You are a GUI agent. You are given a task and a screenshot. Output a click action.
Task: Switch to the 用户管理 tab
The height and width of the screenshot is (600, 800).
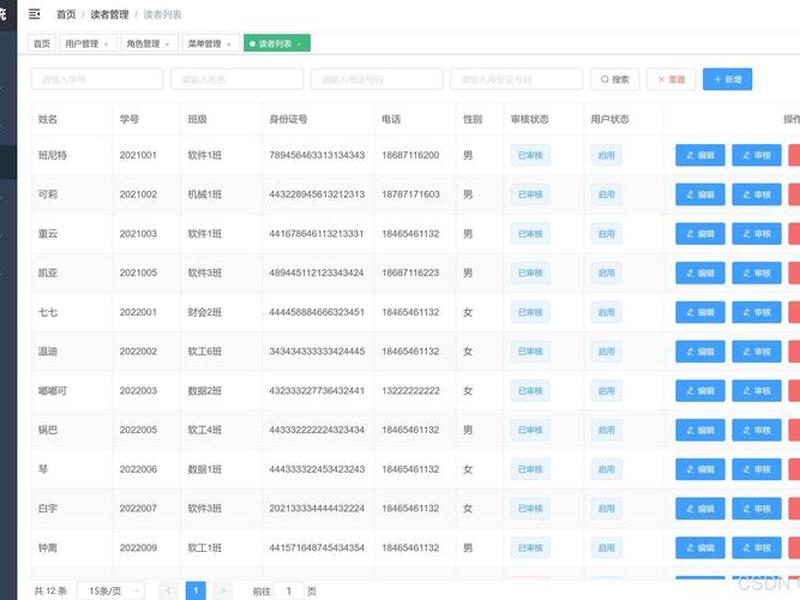88,44
